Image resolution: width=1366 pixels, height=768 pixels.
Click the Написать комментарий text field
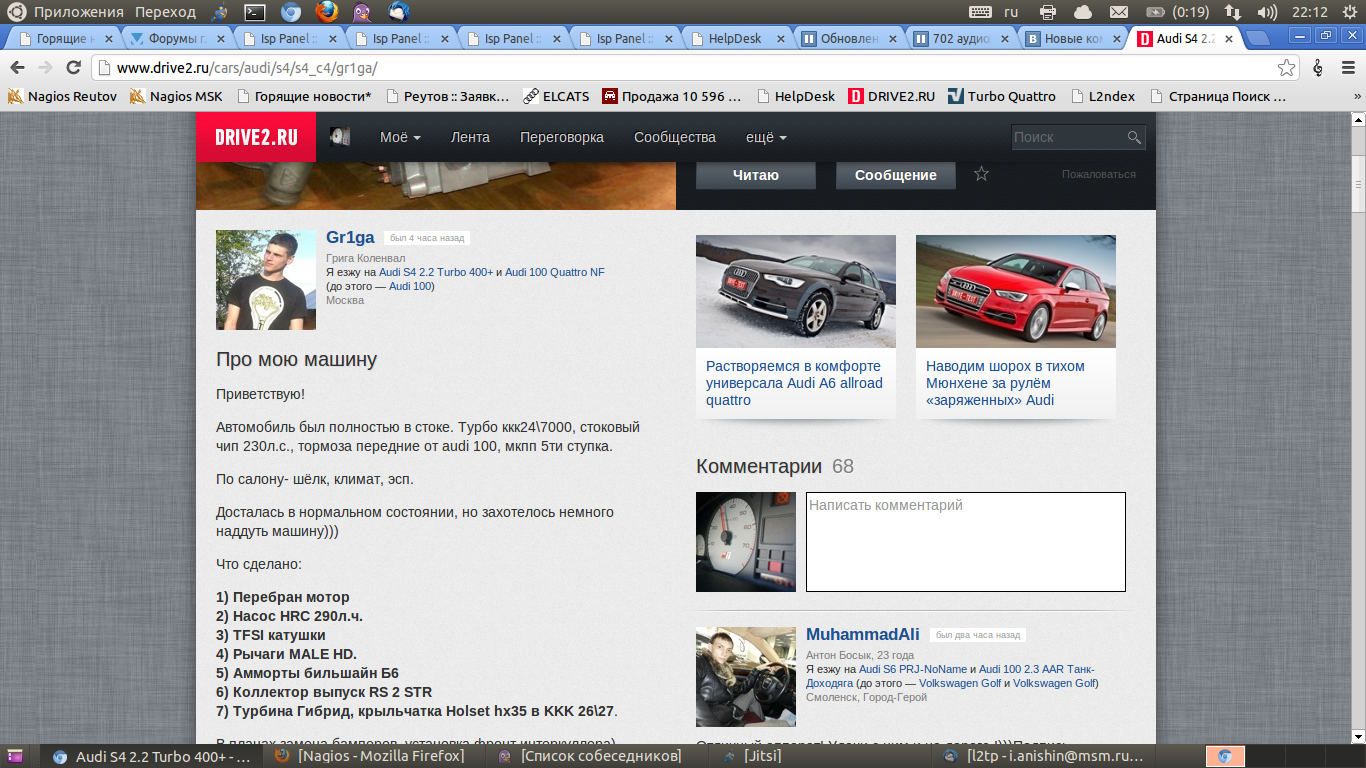[965, 541]
